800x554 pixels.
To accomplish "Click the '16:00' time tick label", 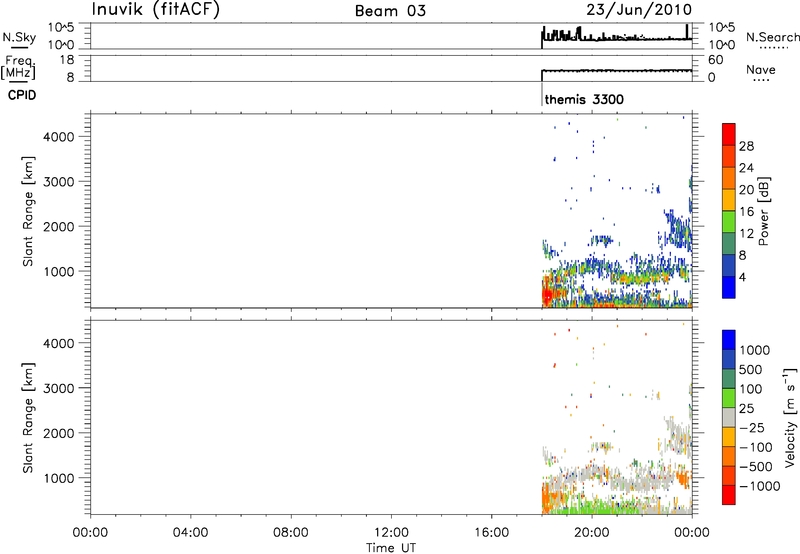I will pos(491,533).
